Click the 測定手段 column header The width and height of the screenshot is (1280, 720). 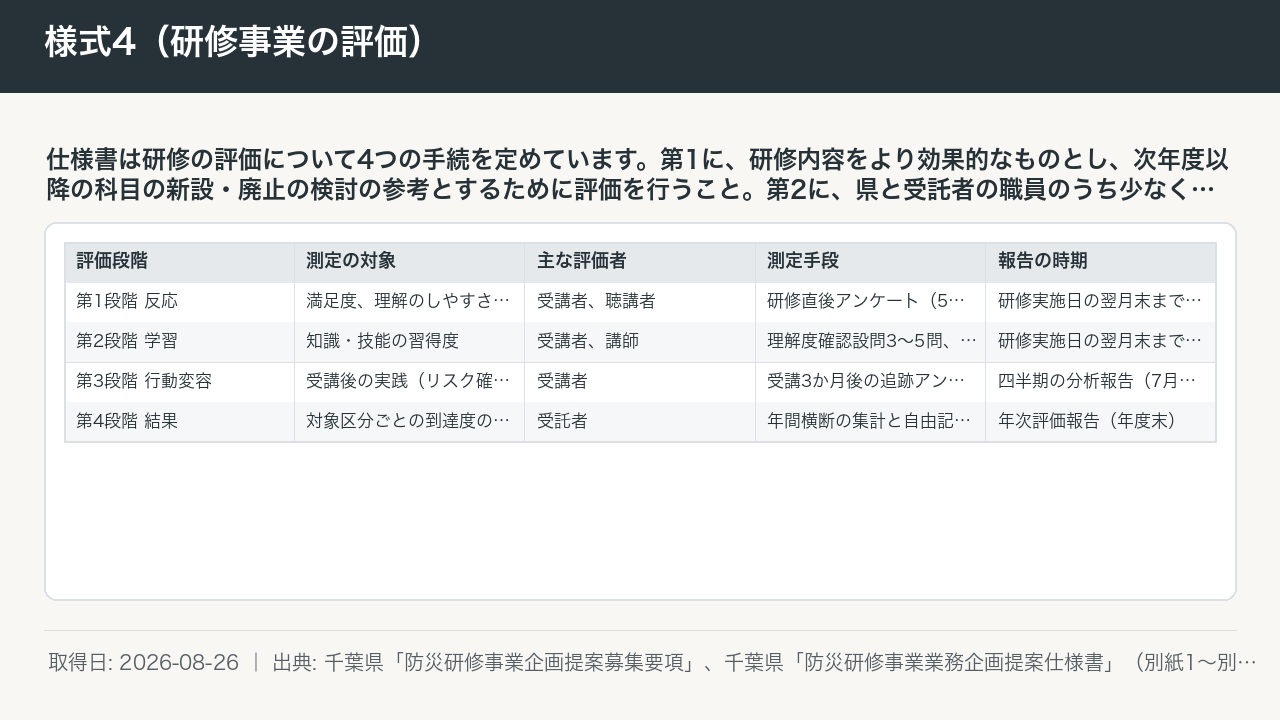click(x=870, y=262)
